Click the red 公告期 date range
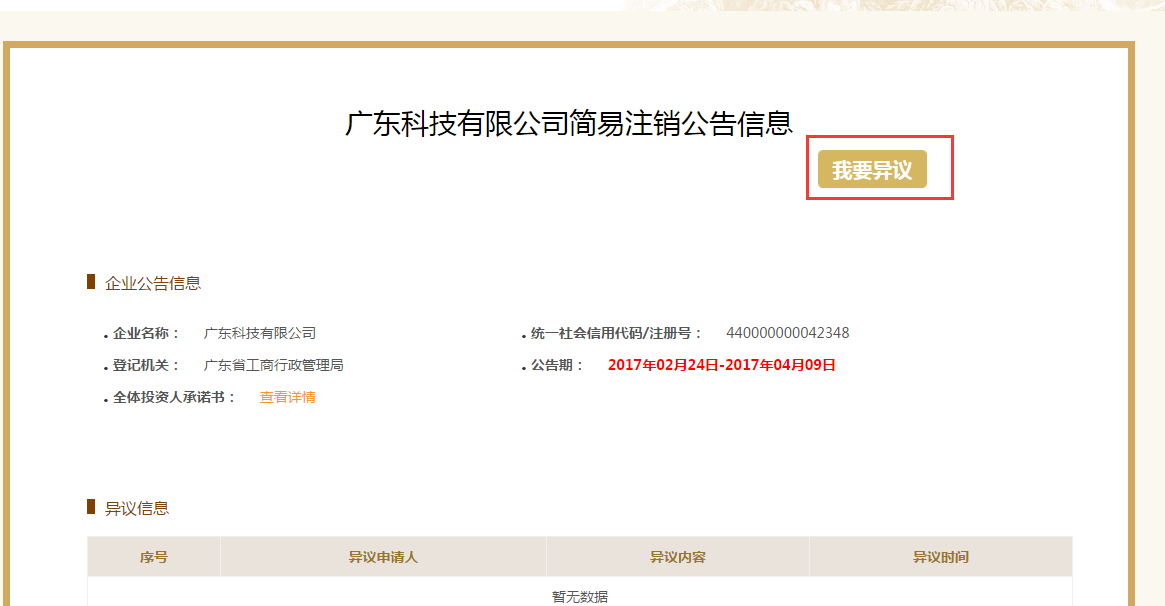Image resolution: width=1165 pixels, height=606 pixels. pyautogui.click(x=721, y=365)
